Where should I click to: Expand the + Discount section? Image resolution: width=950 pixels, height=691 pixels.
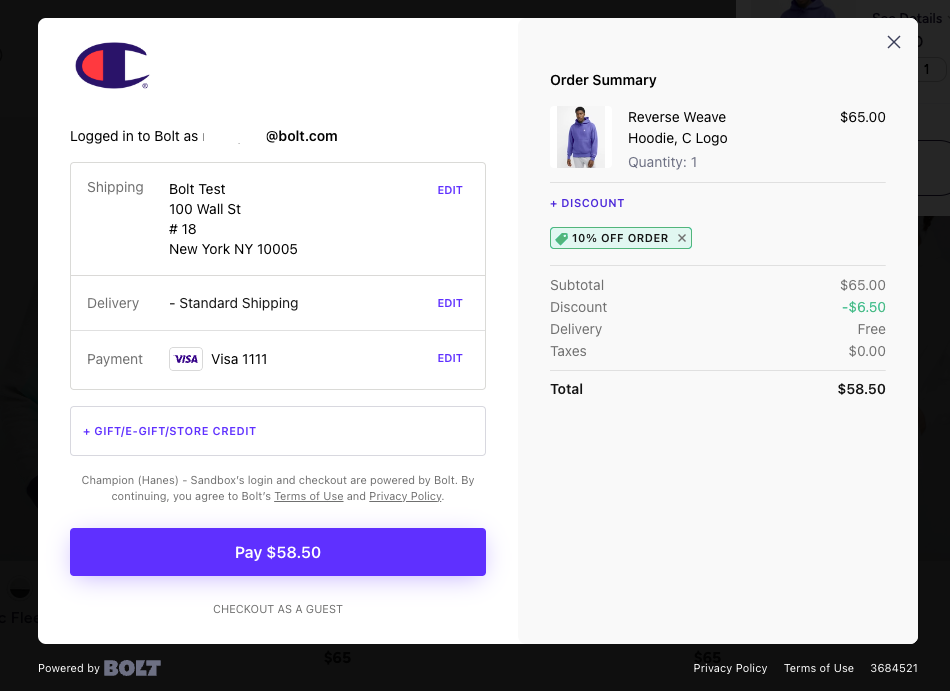pos(587,203)
